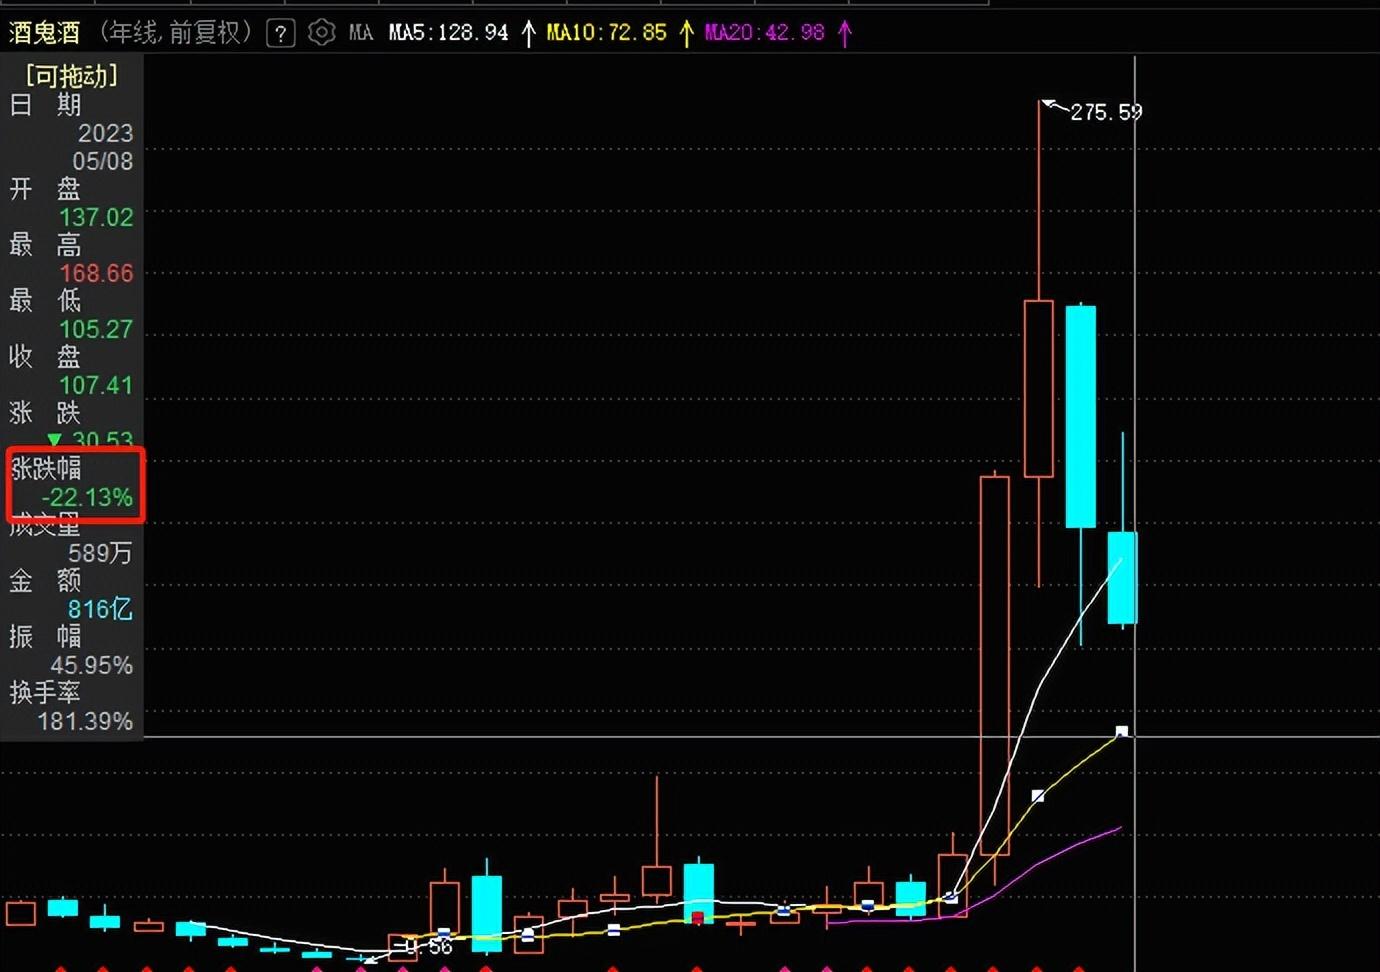
Task: Click the 275.59 peak price label
Action: click(x=1106, y=112)
